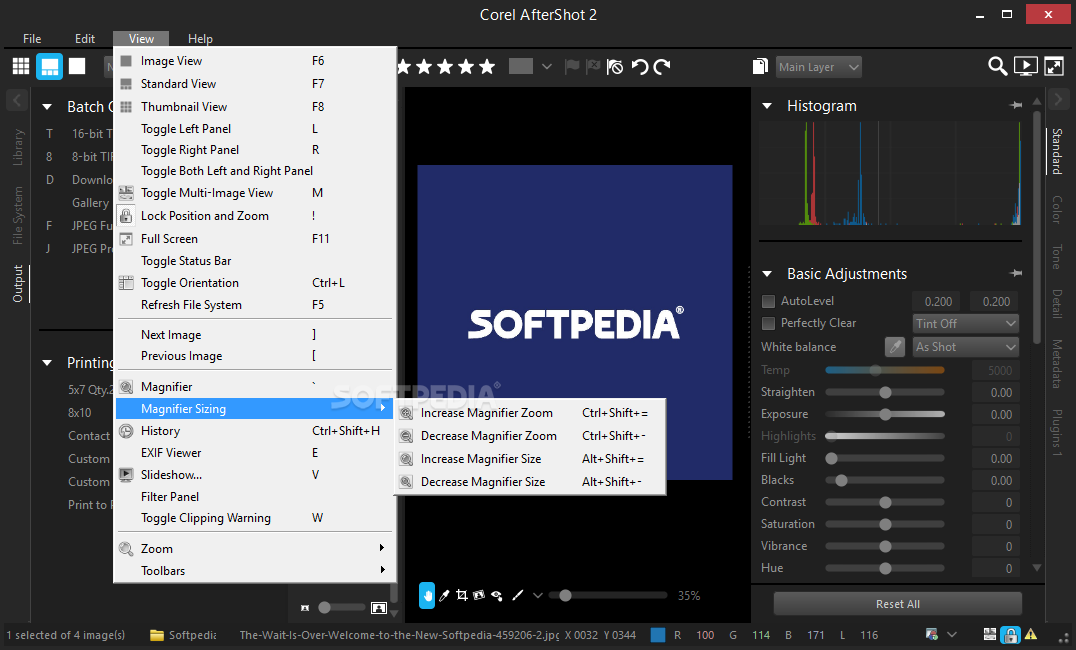
Task: Choose Decrease Magnifier Size
Action: coord(531,482)
